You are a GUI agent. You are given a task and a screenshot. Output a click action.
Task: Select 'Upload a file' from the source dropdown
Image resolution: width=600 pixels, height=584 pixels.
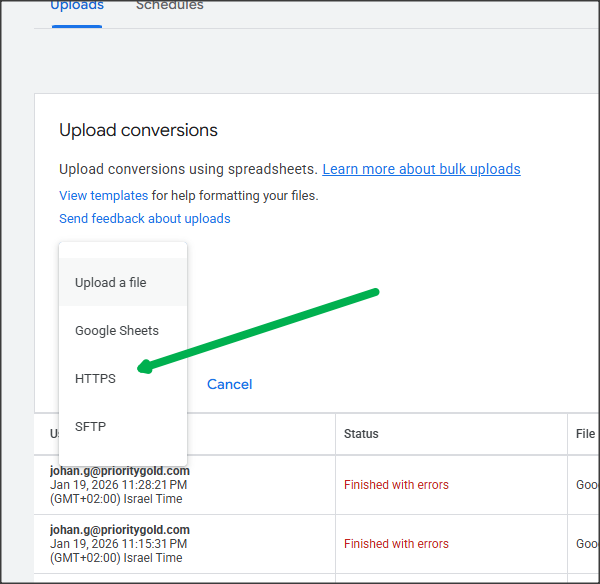111,282
